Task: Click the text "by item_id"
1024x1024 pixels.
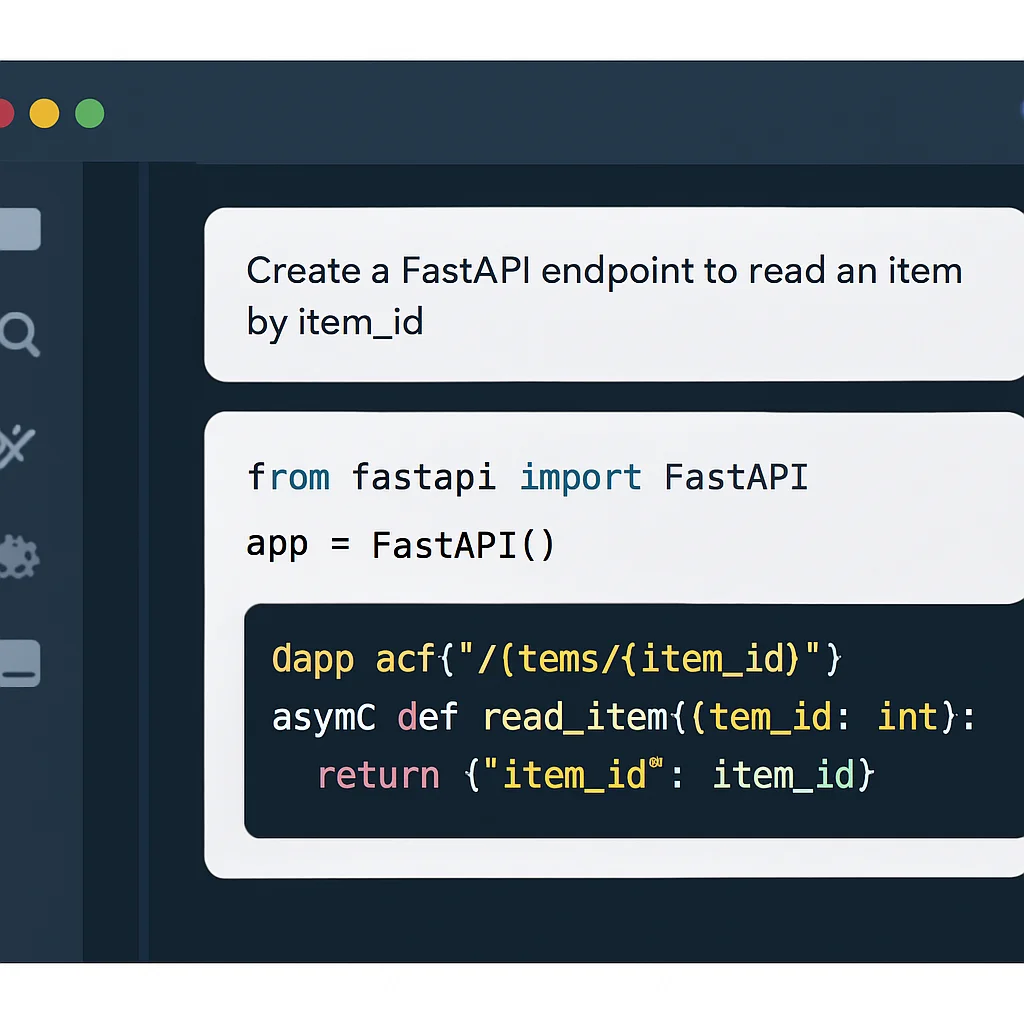Action: click(335, 323)
